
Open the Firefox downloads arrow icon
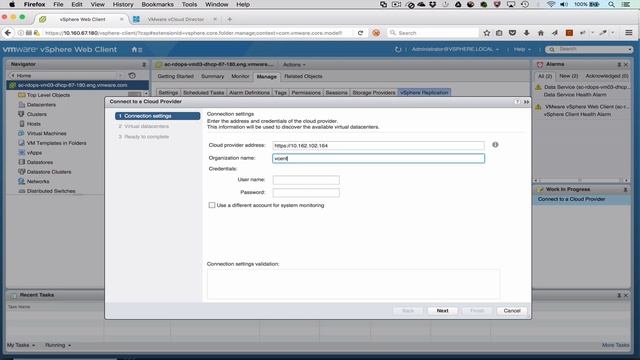coord(527,33)
